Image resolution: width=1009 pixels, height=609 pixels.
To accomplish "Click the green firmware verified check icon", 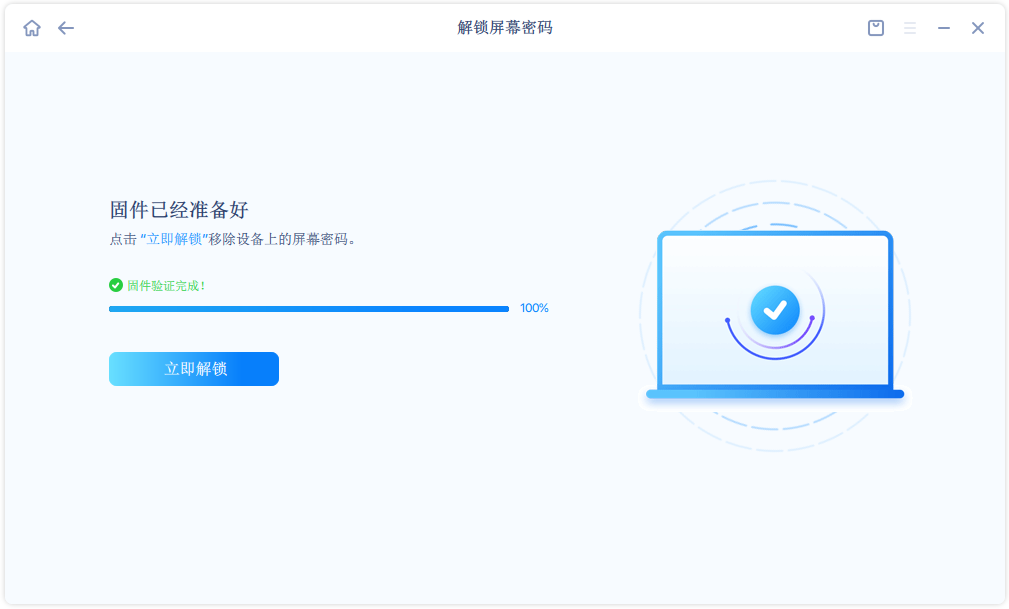I will pyautogui.click(x=116, y=285).
